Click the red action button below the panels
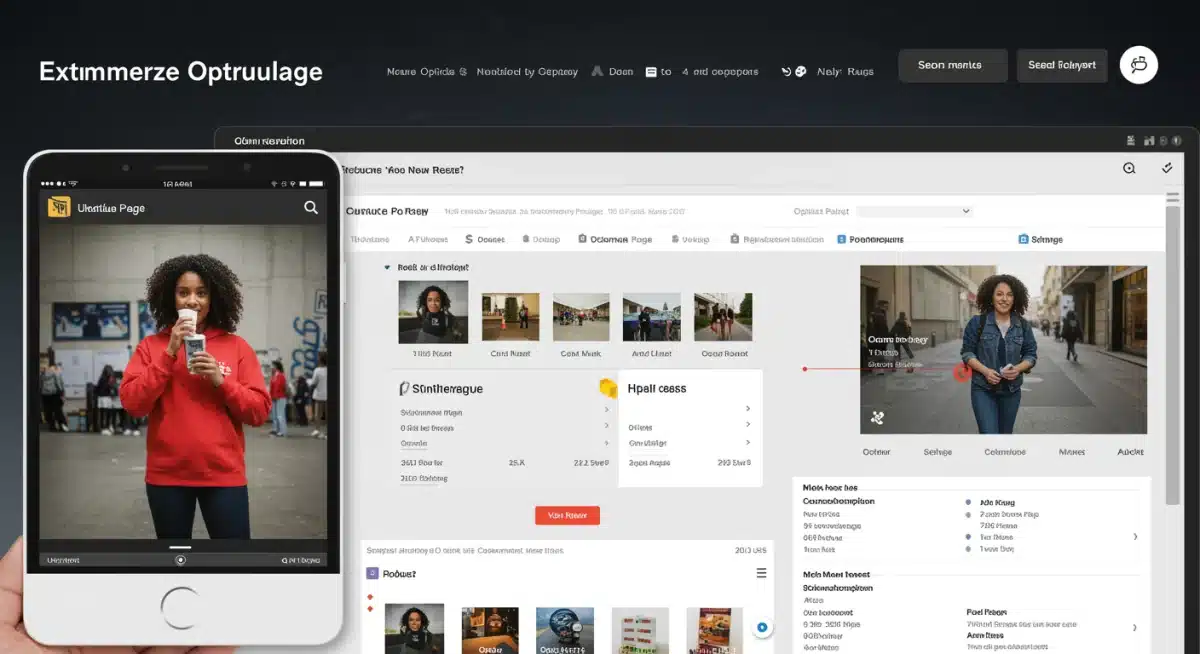The height and width of the screenshot is (654, 1200). (567, 515)
